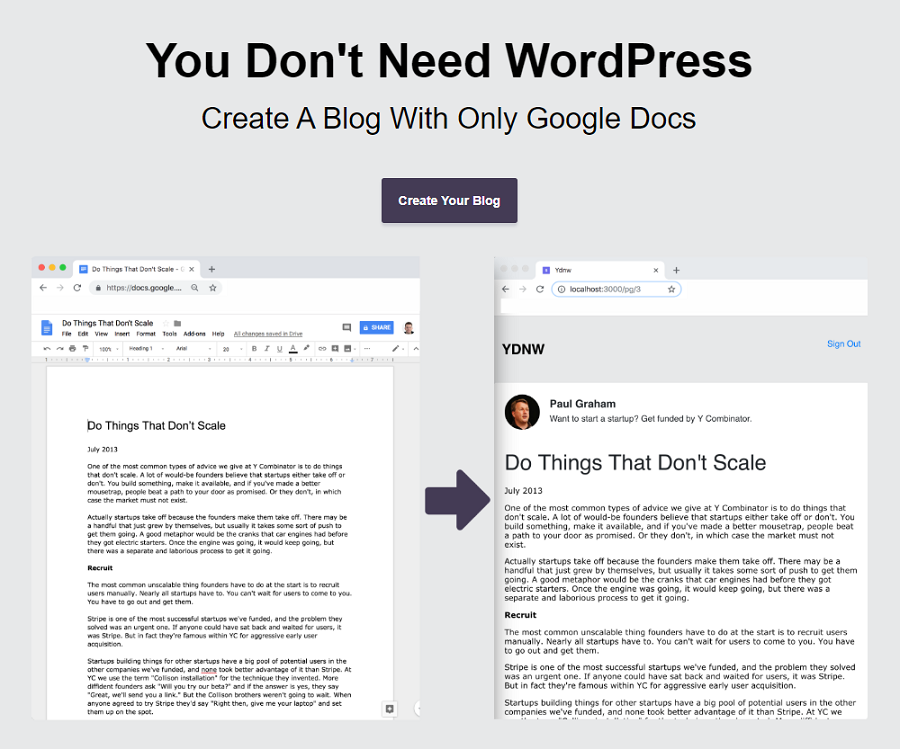This screenshot has height=749, width=900.
Task: Open the Arial font dropdown
Action: coord(193,348)
